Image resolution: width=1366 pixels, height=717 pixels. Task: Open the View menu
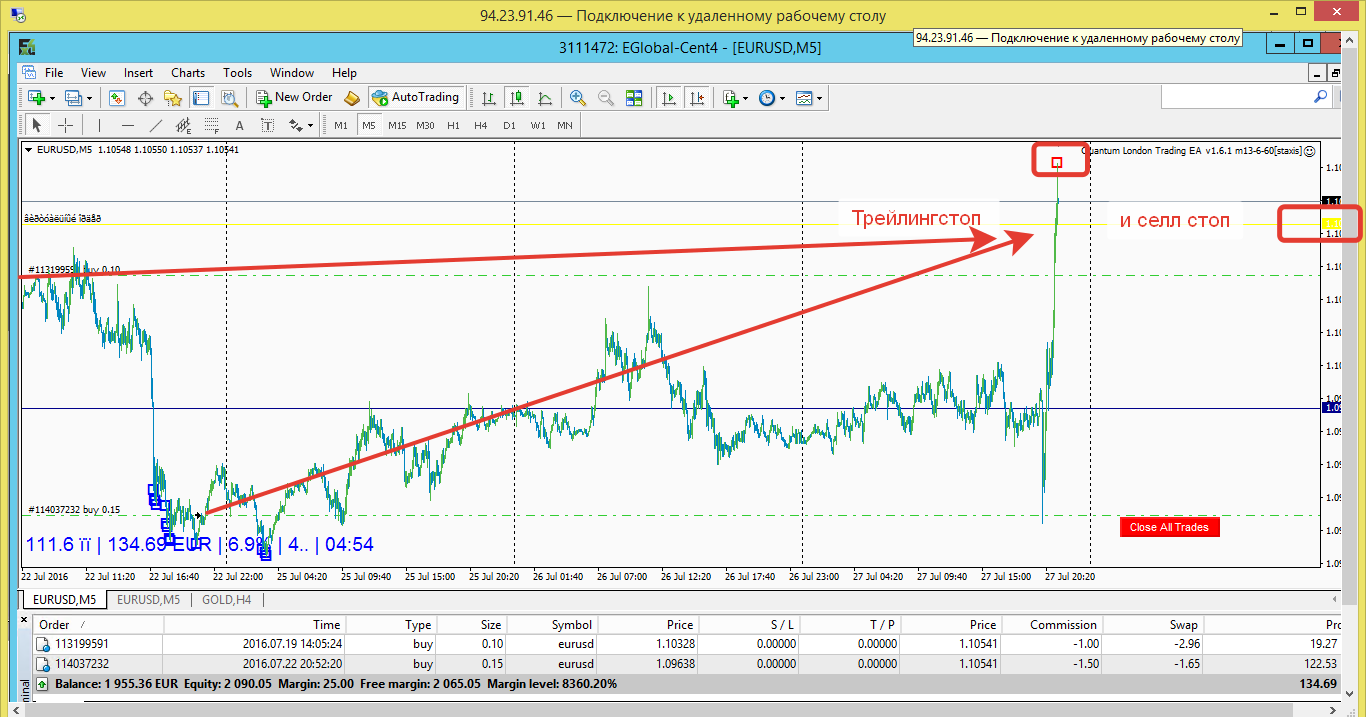[x=93, y=72]
